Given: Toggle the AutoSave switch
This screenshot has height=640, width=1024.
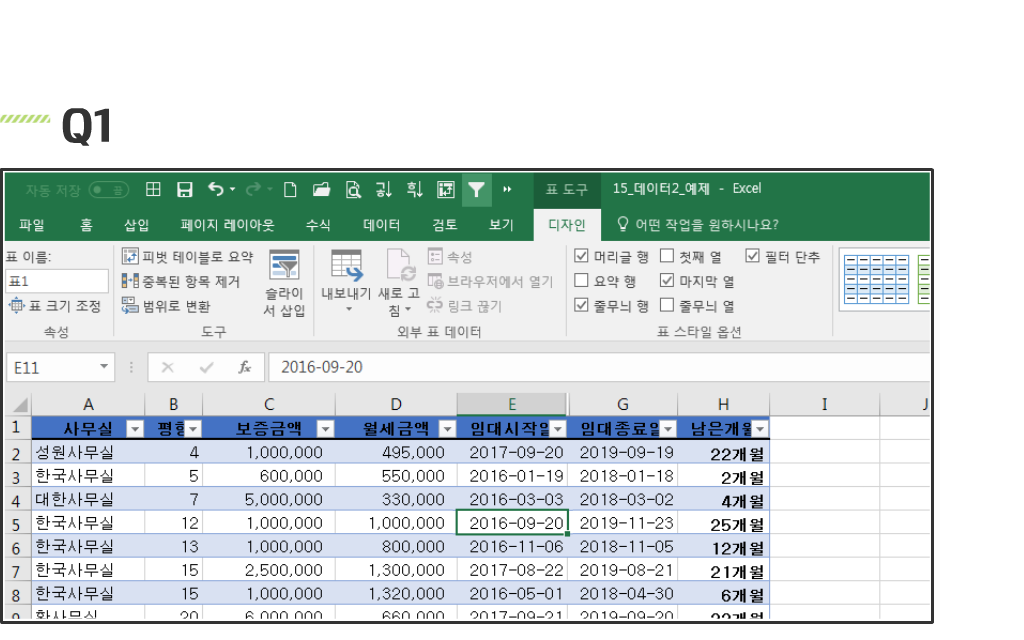Looking at the screenshot, I should [x=108, y=190].
